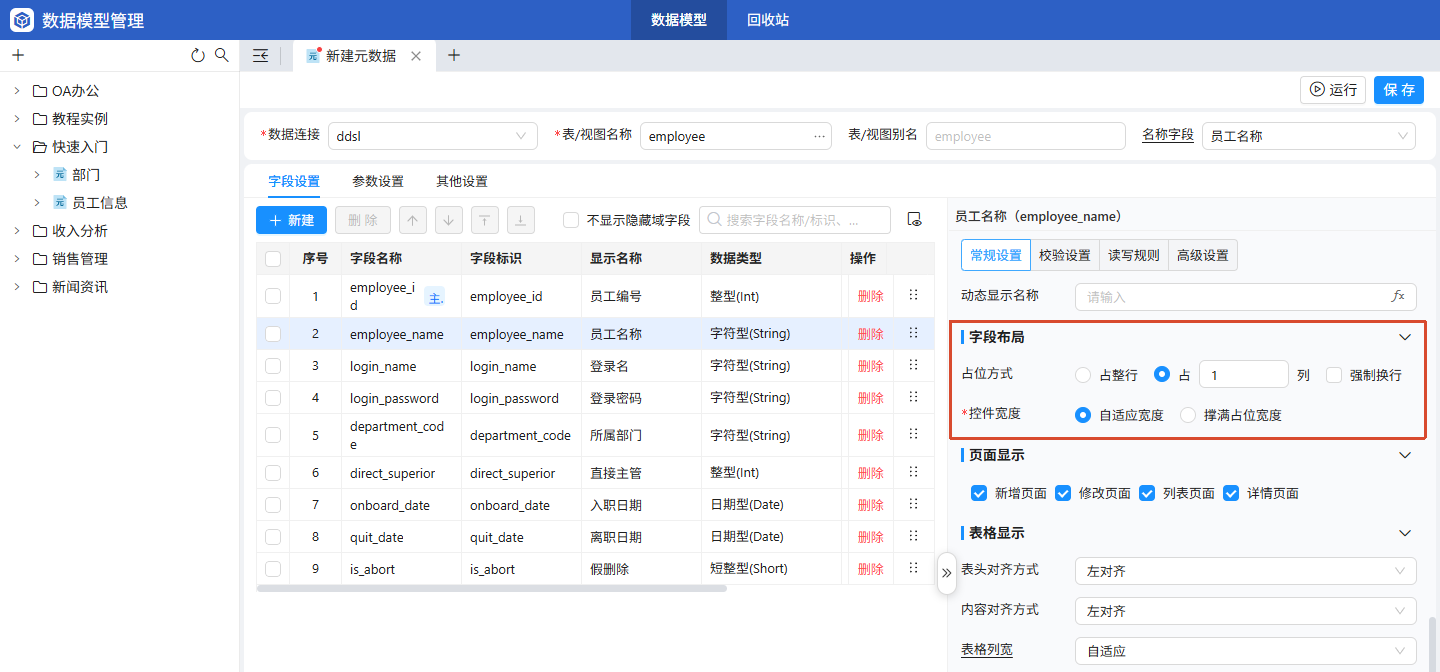The image size is (1440, 672).
Task: Select the 占整行 radio option
Action: (1083, 375)
